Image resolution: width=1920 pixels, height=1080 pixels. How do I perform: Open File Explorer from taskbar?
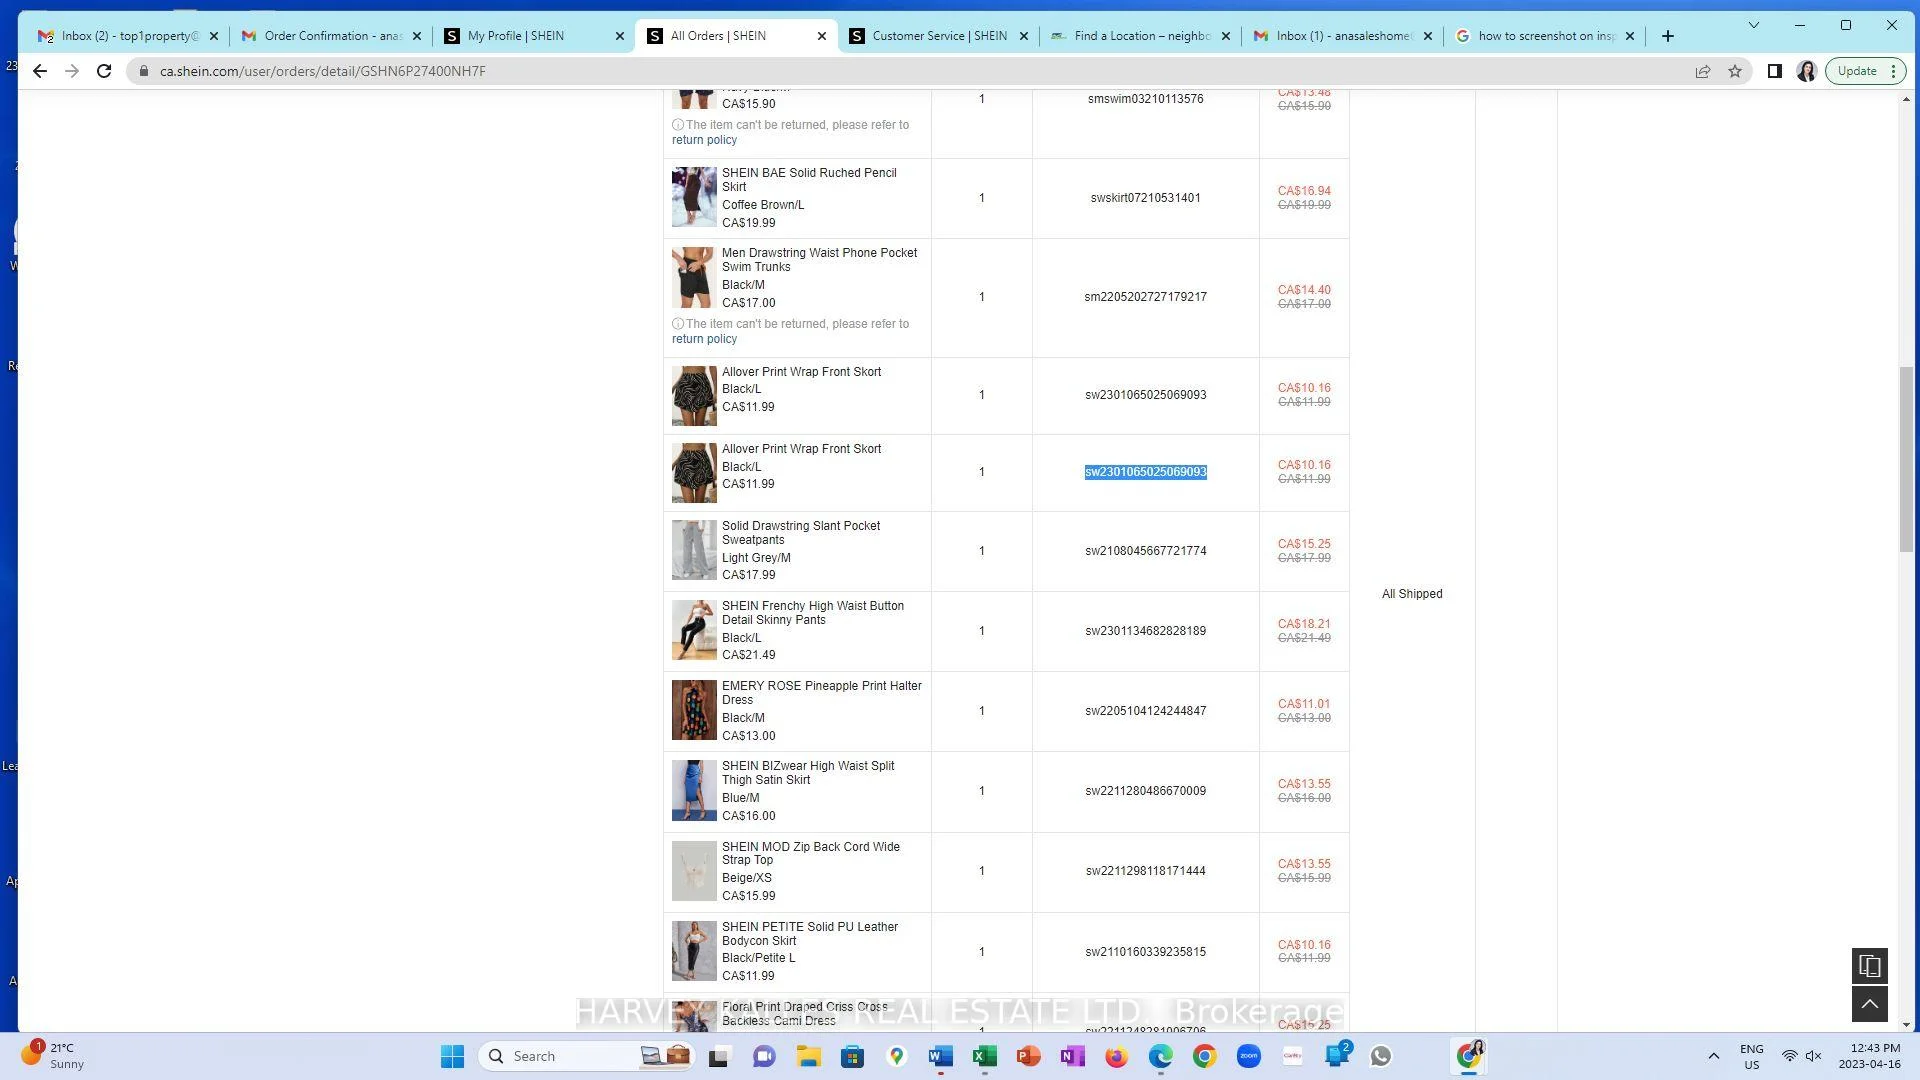[x=808, y=1056]
